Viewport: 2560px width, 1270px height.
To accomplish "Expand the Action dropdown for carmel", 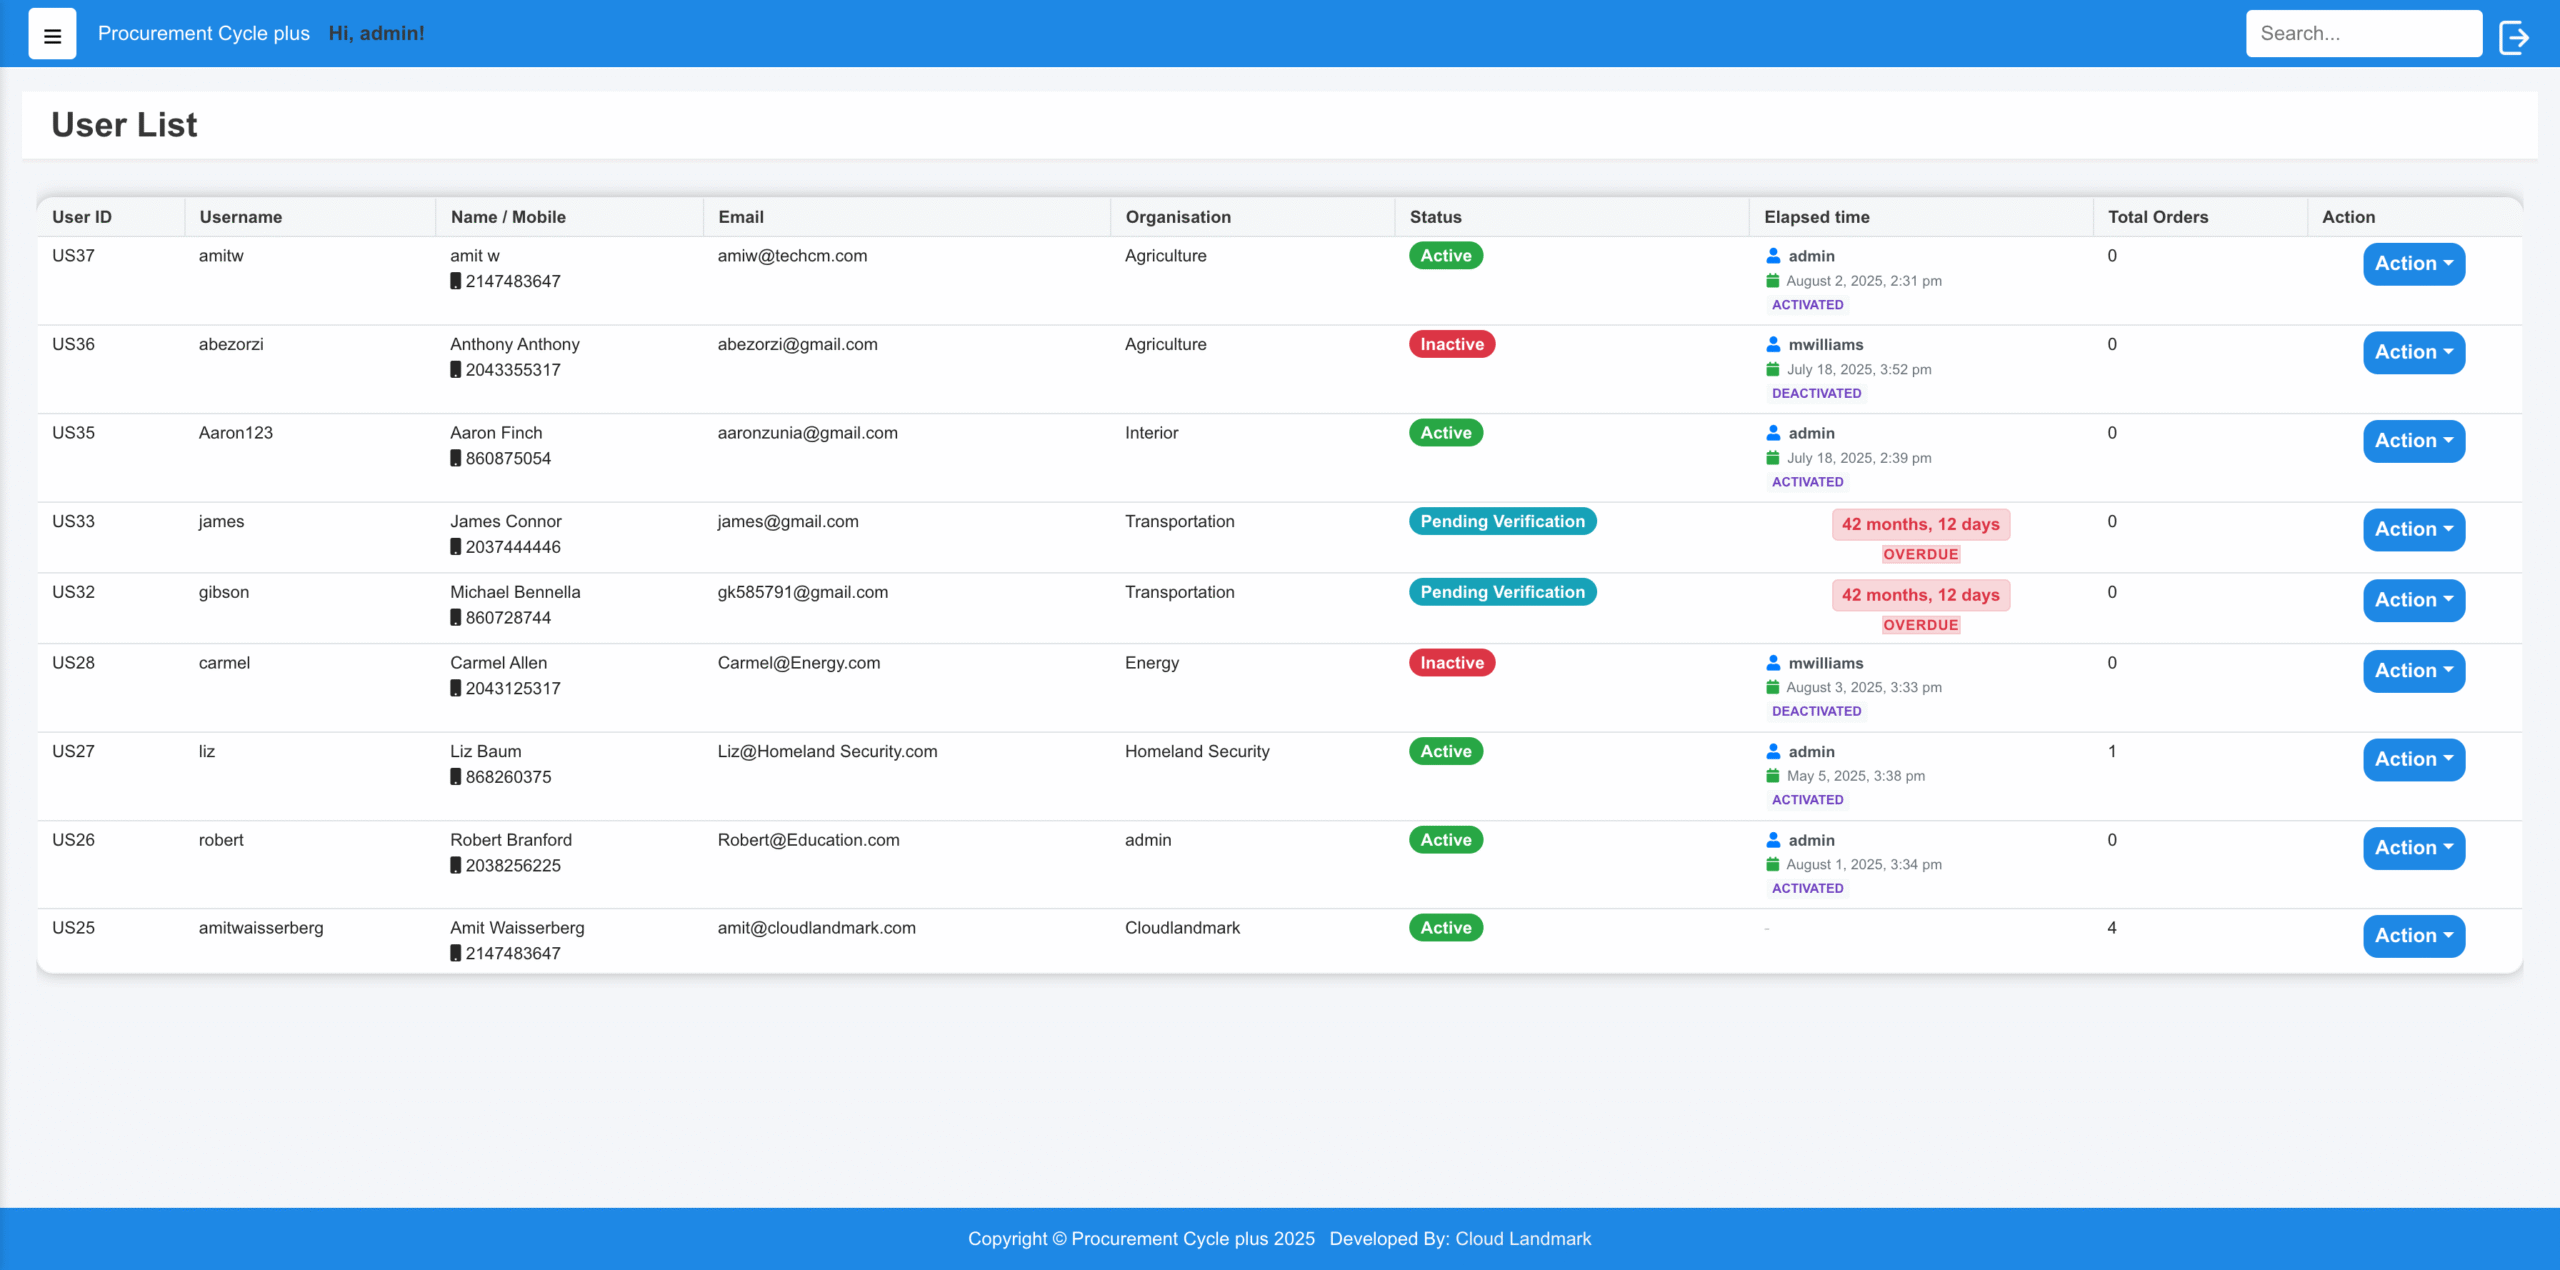I will (x=2413, y=670).
